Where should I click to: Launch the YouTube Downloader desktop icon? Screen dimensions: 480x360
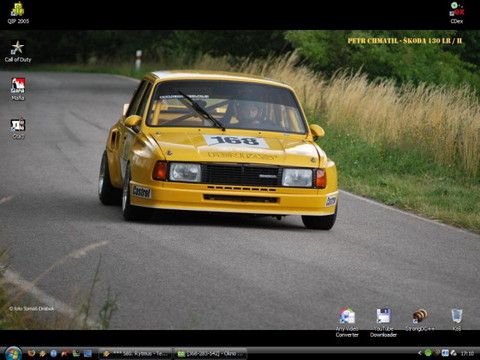click(x=383, y=323)
